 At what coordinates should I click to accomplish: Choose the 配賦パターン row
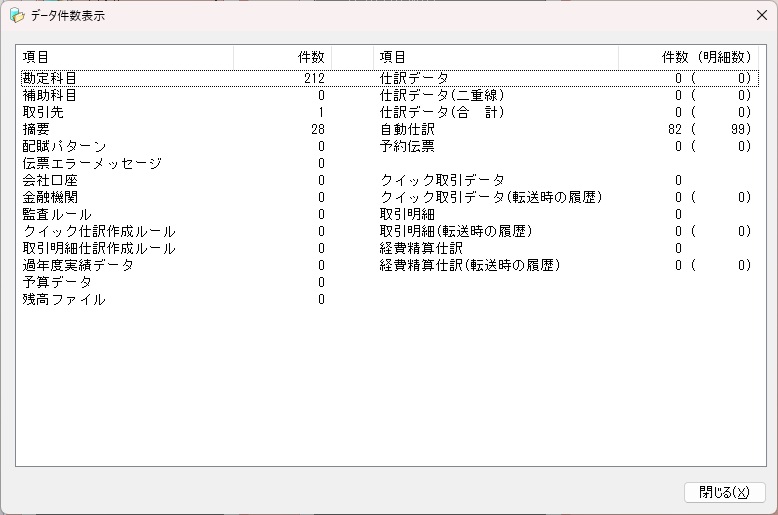pos(64,146)
